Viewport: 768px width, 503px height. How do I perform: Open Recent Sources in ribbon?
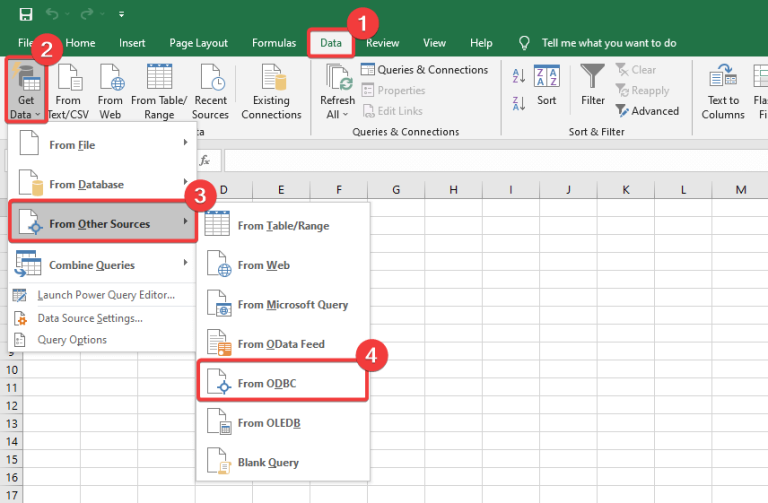(210, 79)
